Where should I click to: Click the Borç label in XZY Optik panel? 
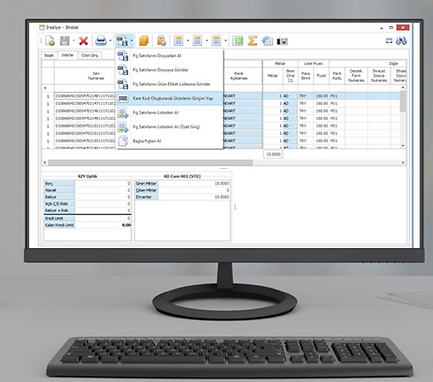tap(59, 183)
